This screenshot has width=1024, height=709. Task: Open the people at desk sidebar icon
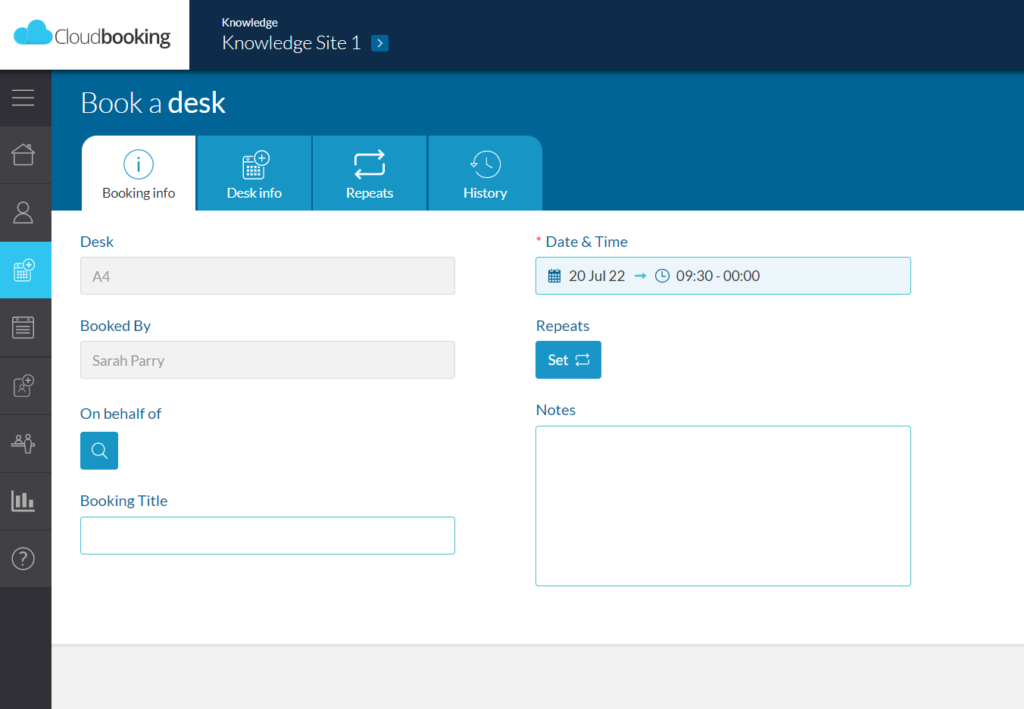[x=23, y=443]
